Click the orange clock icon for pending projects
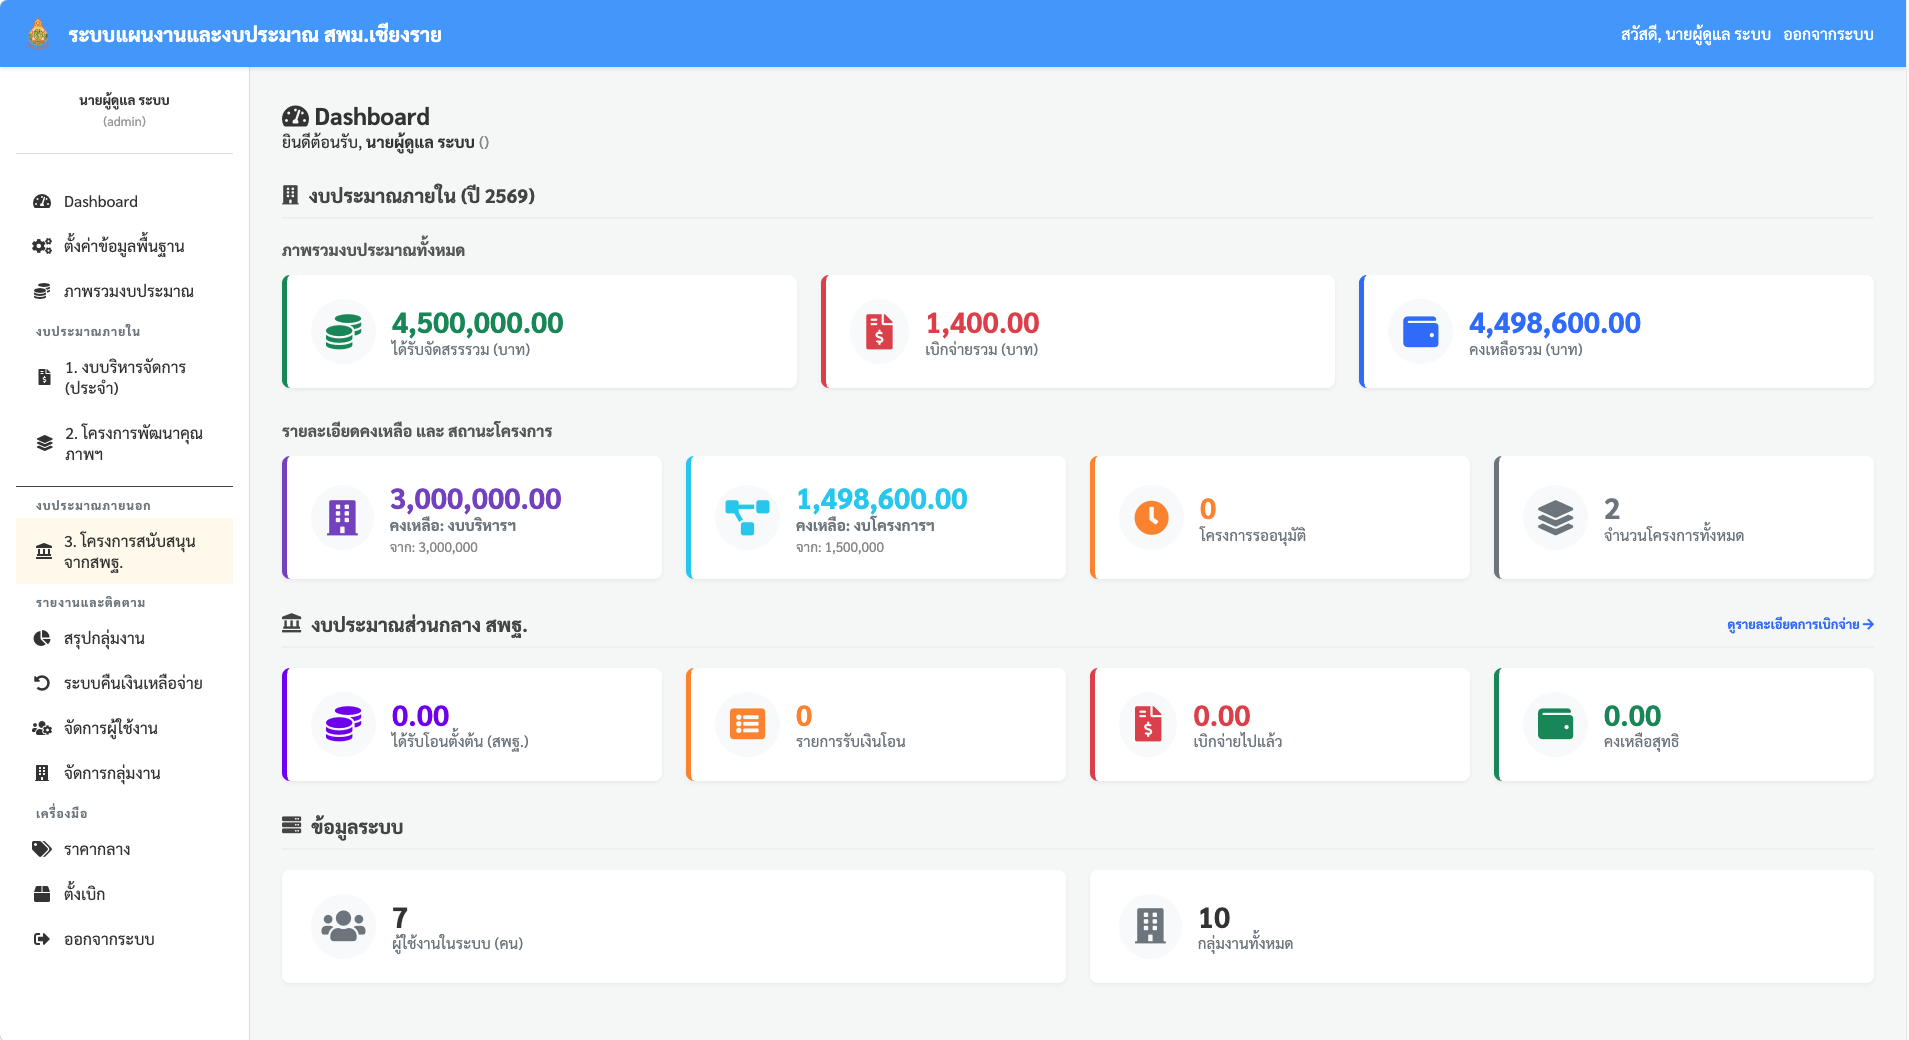This screenshot has height=1040, width=1909. coord(1151,517)
